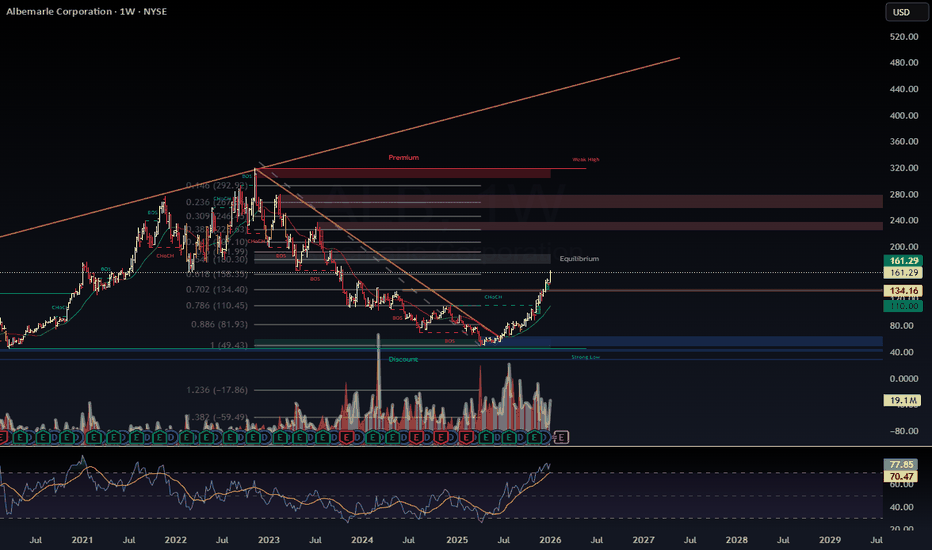932x550 pixels.
Task: Click the 2023 year on time axis
Action: click(269, 540)
